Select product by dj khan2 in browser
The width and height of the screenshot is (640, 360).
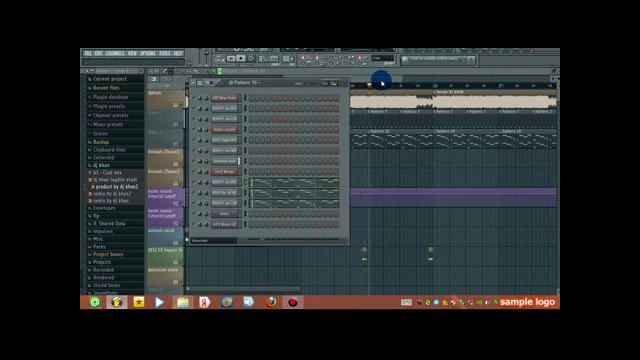point(117,187)
